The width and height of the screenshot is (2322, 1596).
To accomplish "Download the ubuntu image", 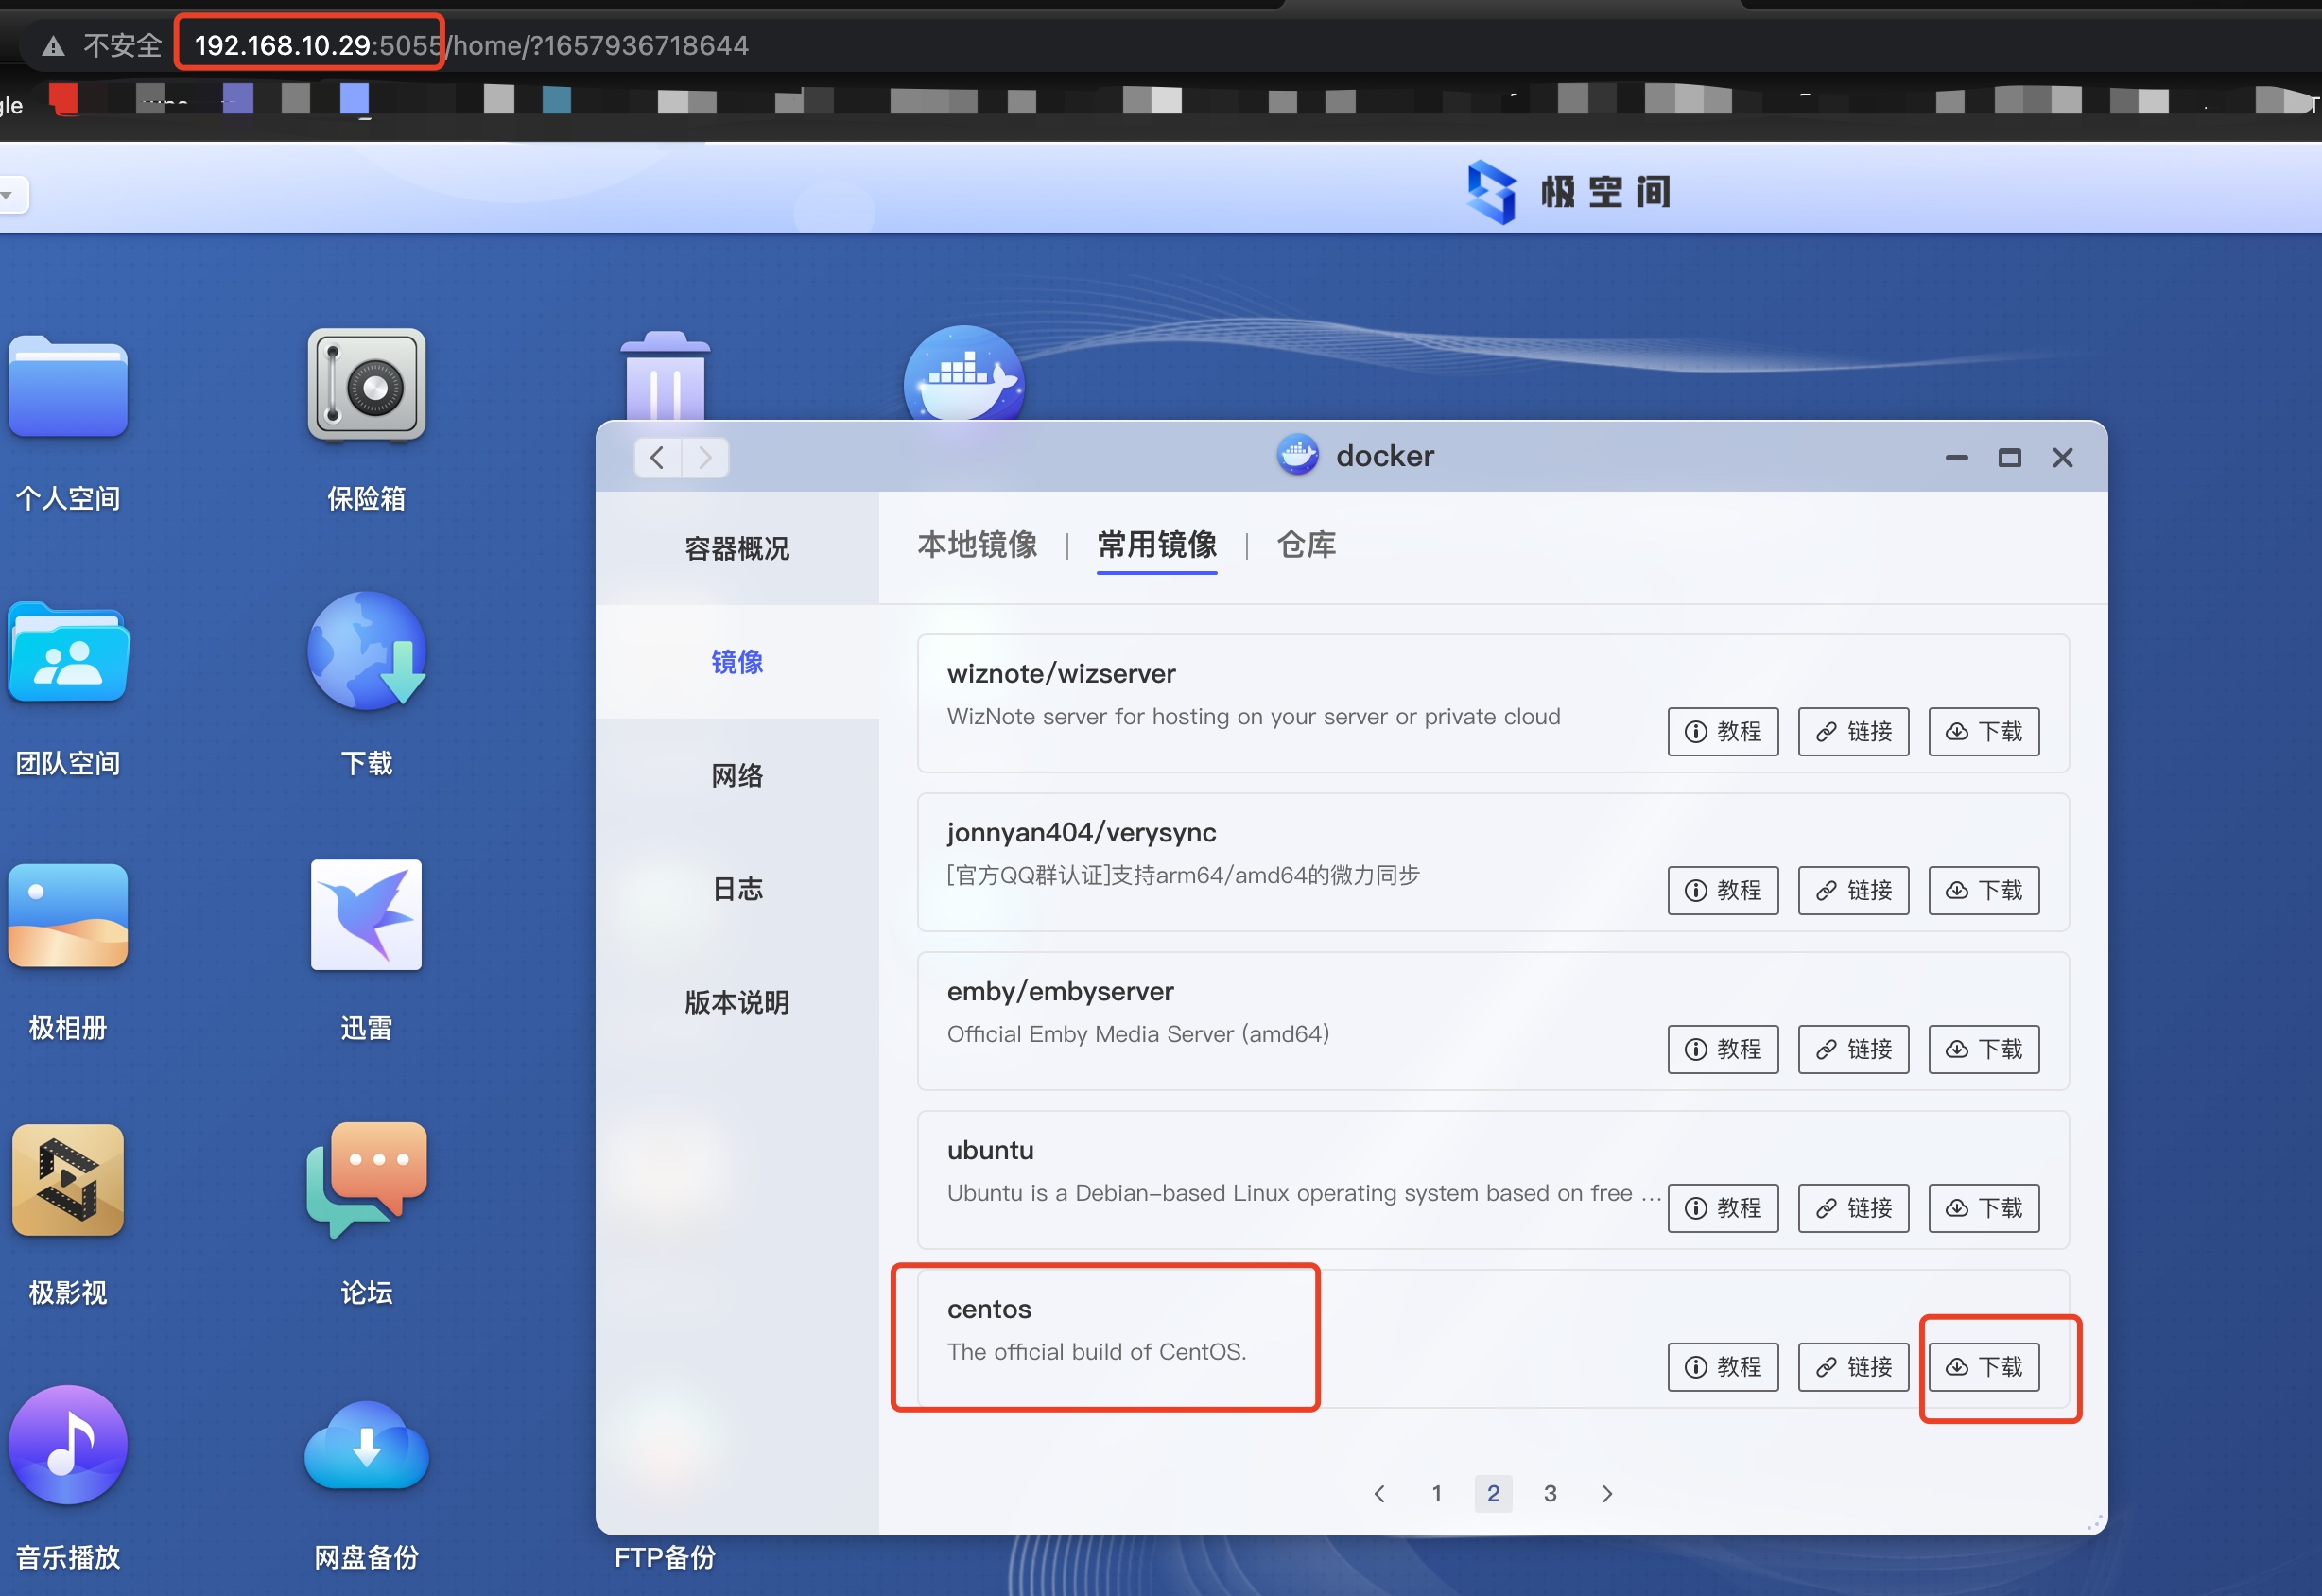I will pyautogui.click(x=1983, y=1208).
